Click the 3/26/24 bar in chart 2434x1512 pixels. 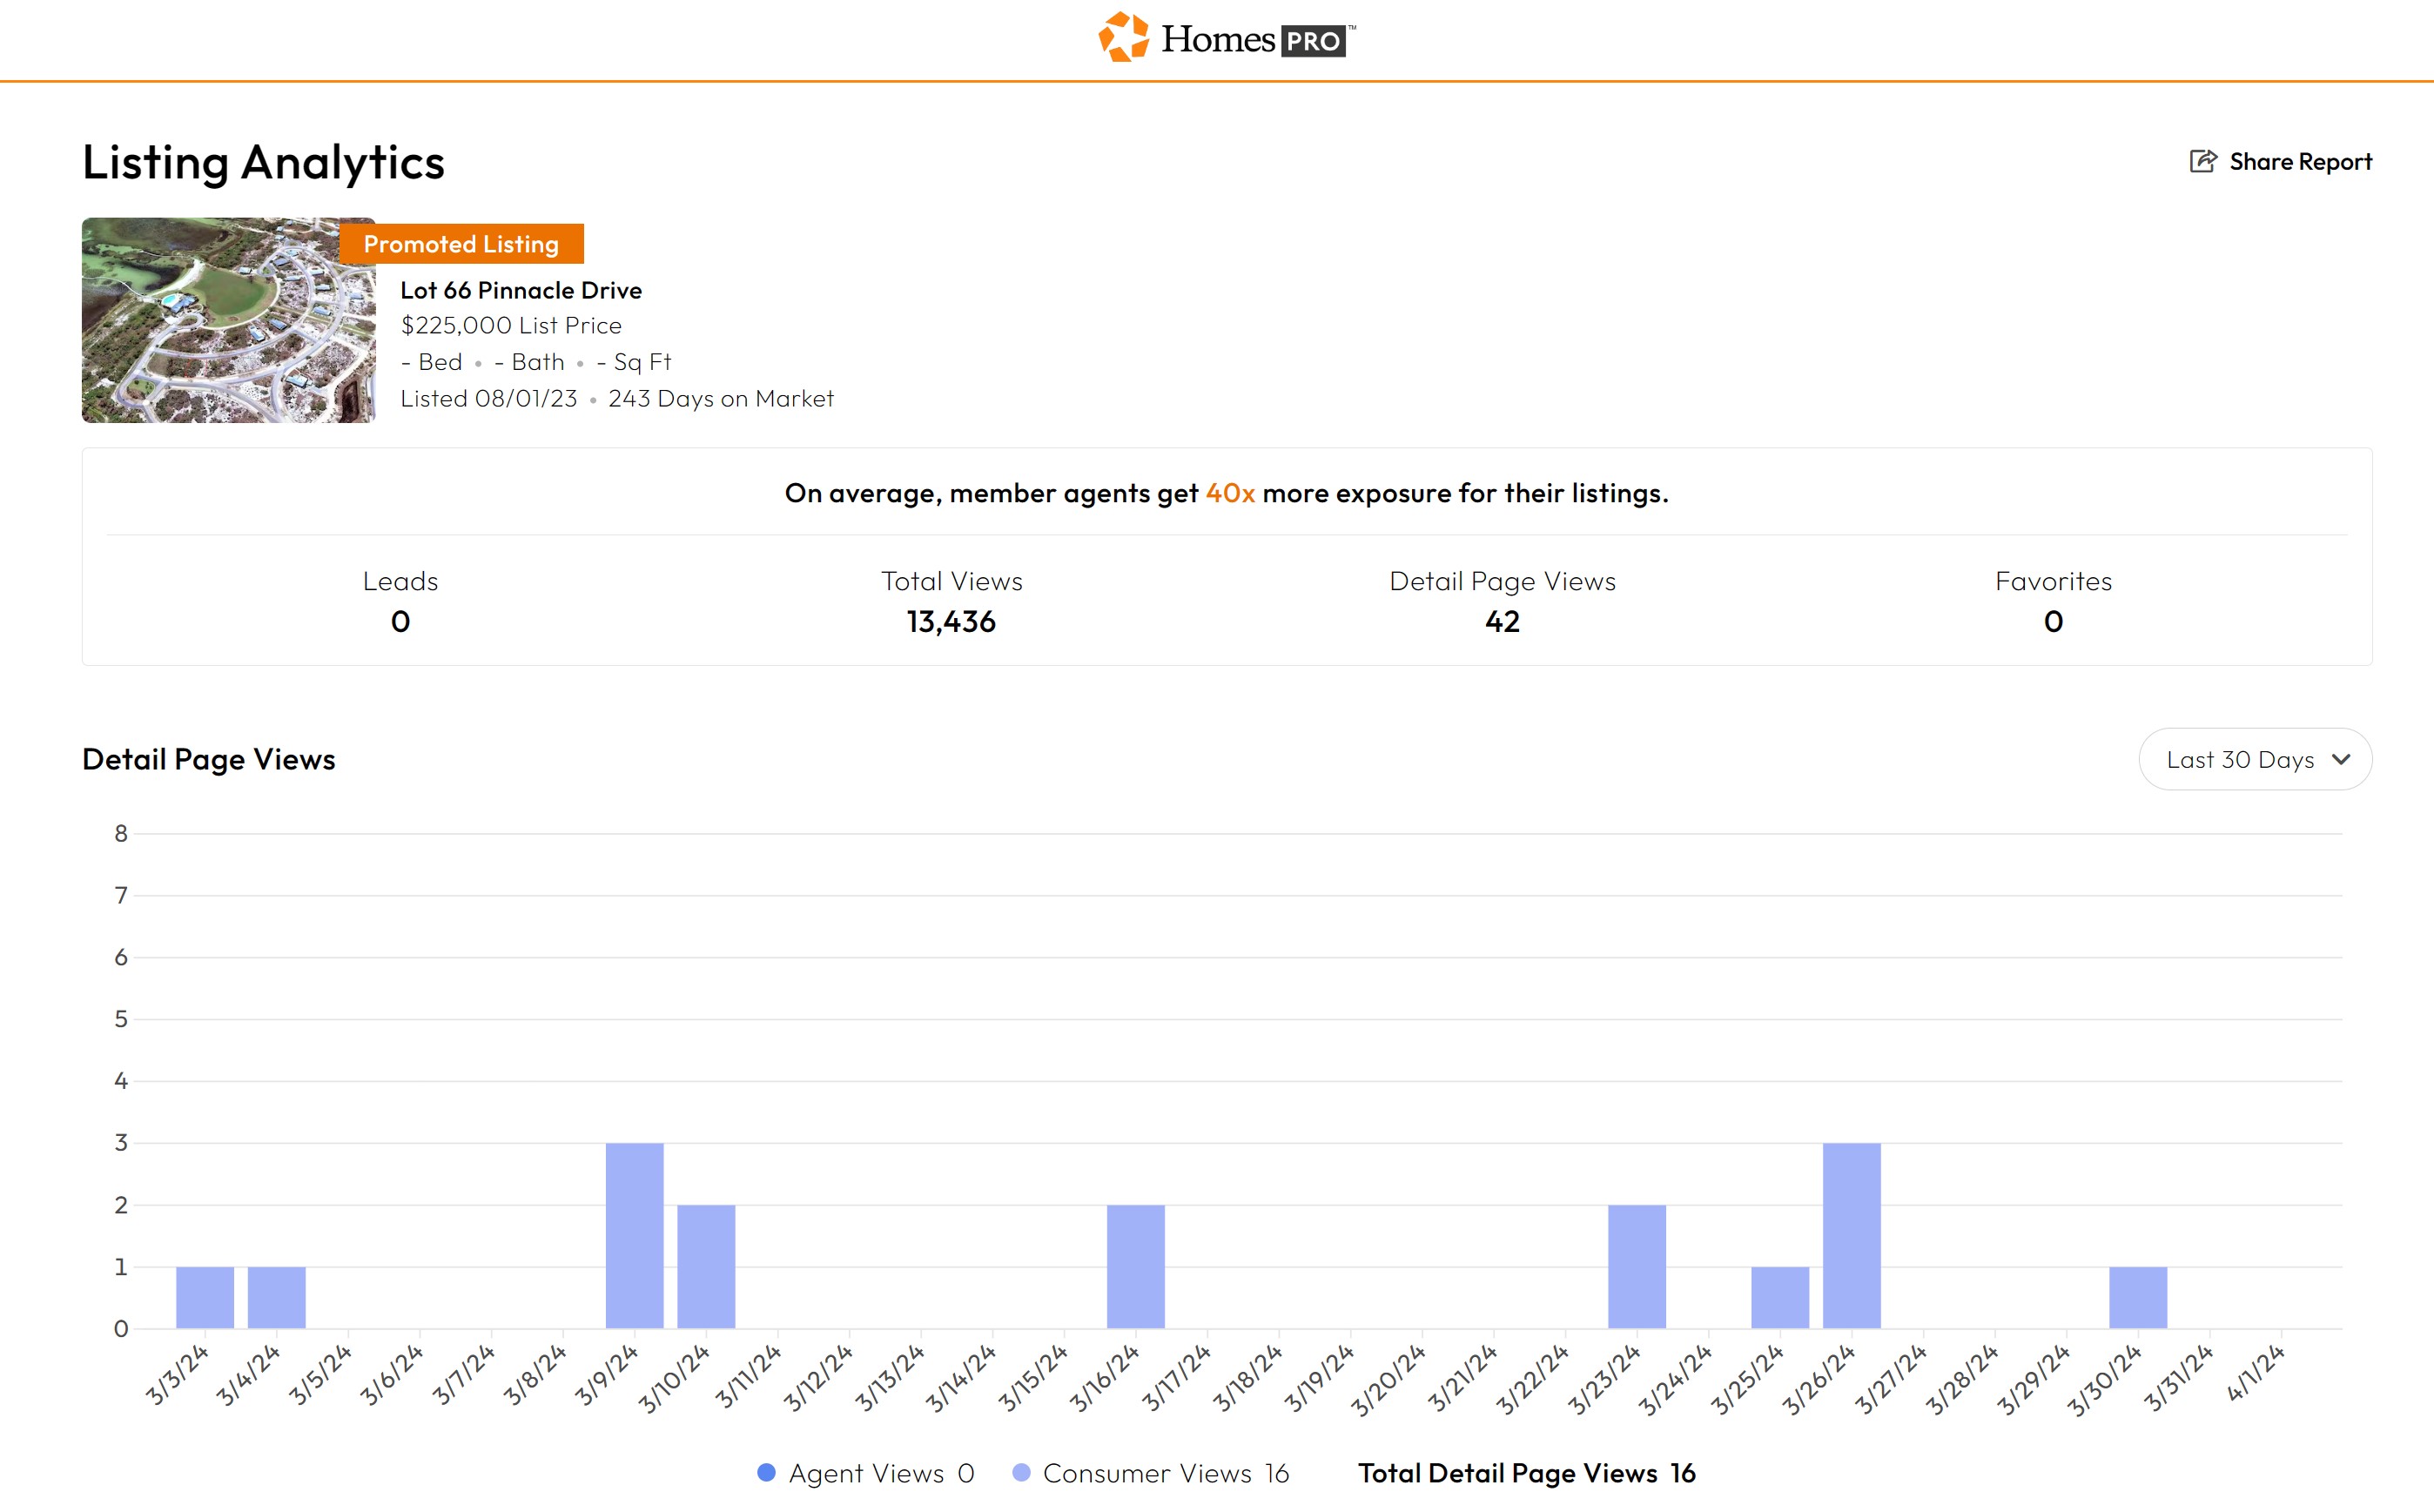[x=1852, y=1236]
